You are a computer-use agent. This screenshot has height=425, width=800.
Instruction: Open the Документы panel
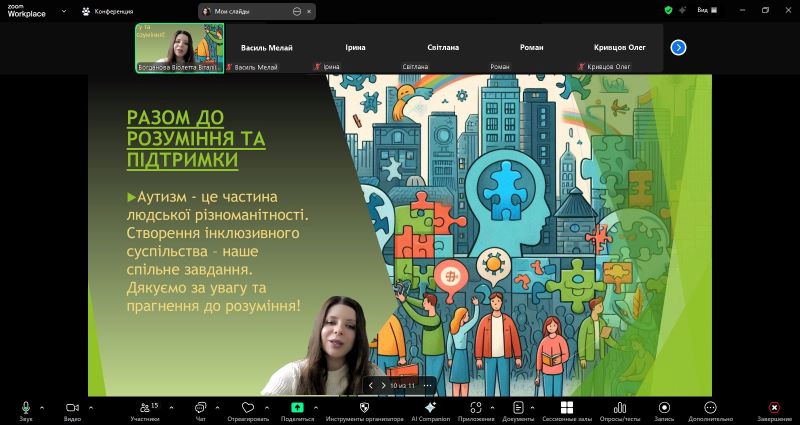[518, 411]
